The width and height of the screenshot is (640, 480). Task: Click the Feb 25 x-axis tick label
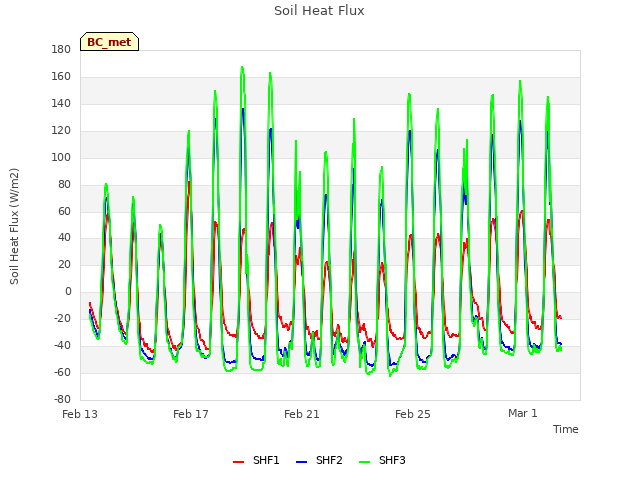pyautogui.click(x=413, y=414)
